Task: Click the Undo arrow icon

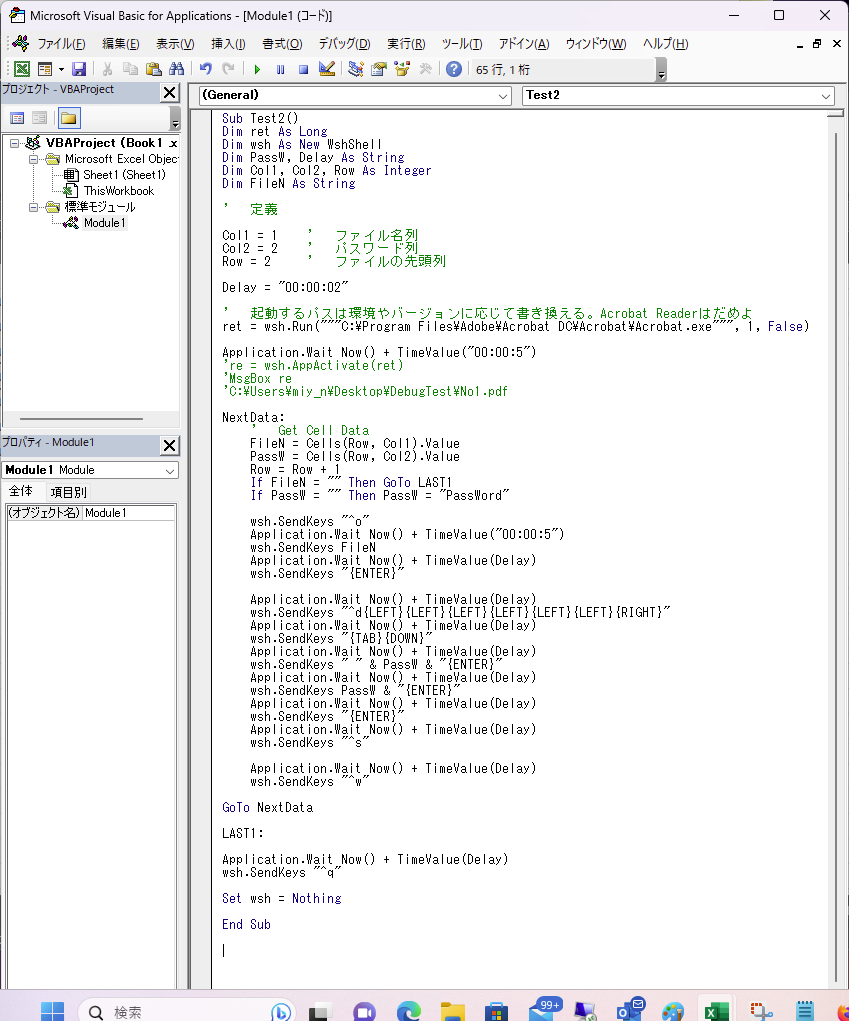Action: (206, 68)
